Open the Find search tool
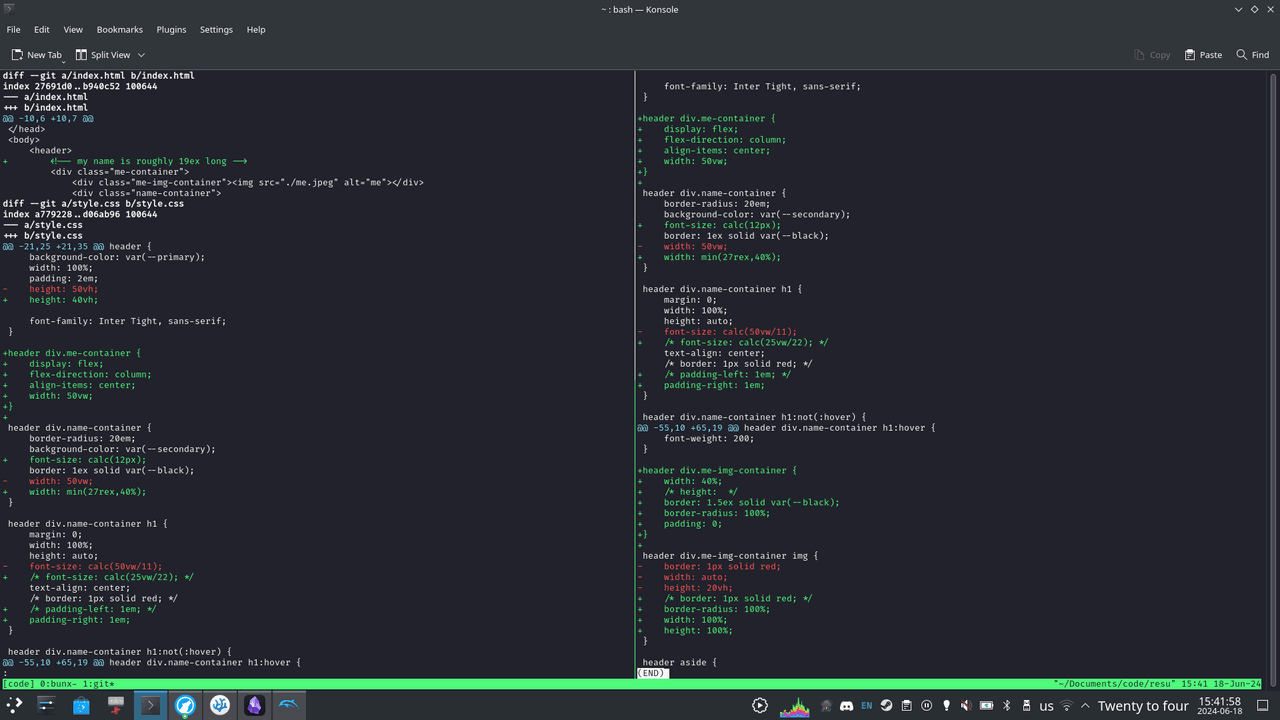Image resolution: width=1280 pixels, height=720 pixels. click(1252, 55)
